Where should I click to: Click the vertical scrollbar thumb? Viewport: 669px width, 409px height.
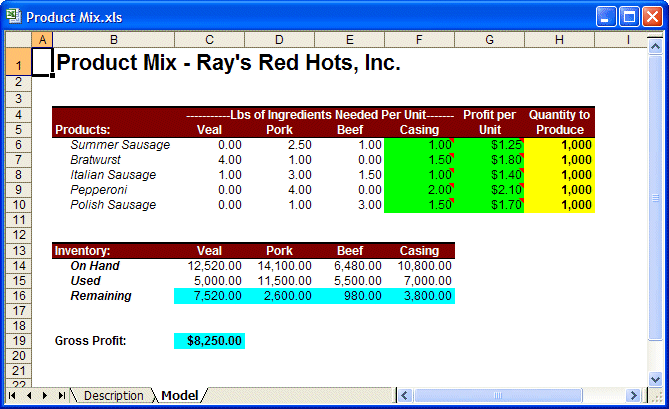click(x=655, y=197)
